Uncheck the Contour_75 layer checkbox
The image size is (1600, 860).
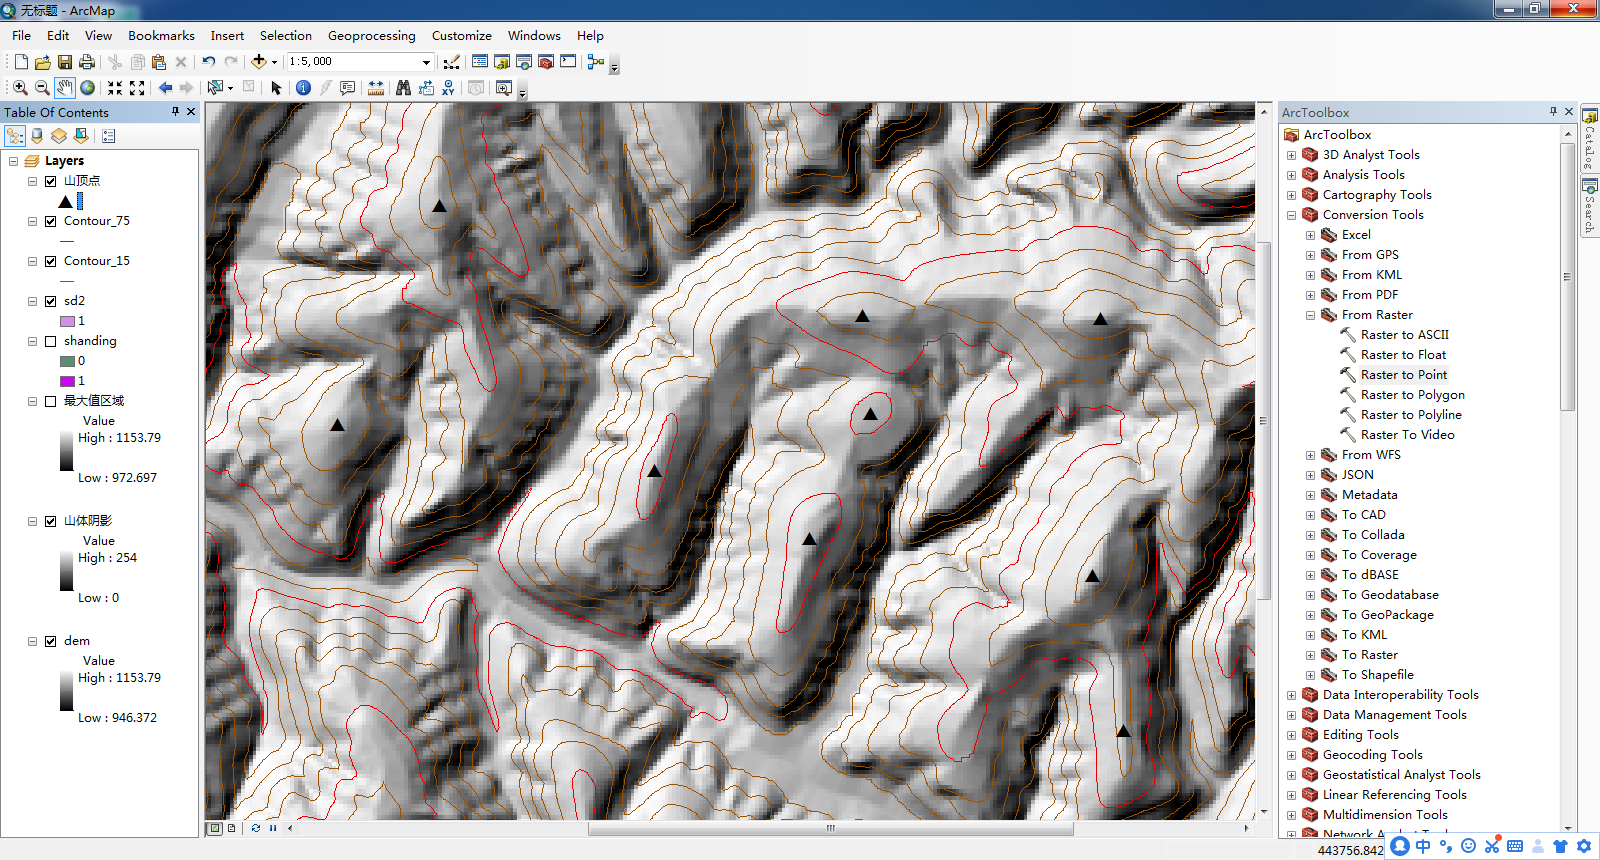(50, 221)
